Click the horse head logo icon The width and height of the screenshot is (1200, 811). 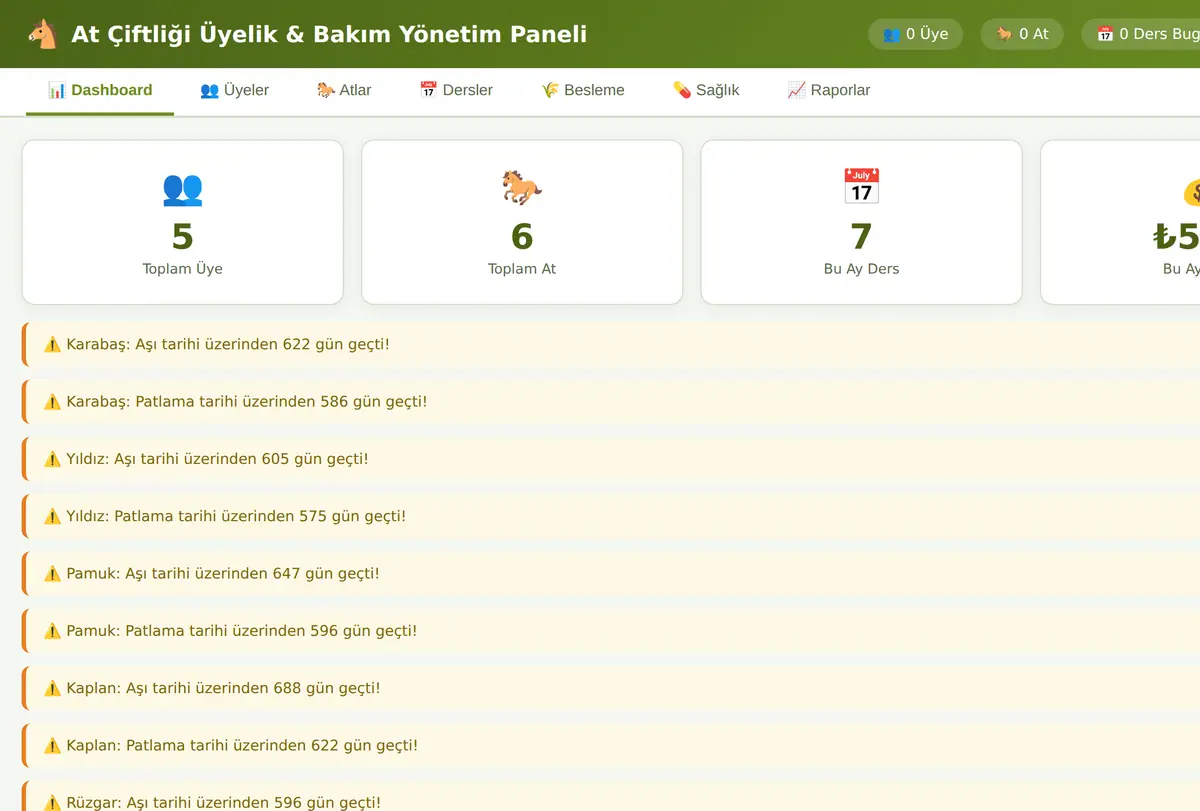(43, 34)
